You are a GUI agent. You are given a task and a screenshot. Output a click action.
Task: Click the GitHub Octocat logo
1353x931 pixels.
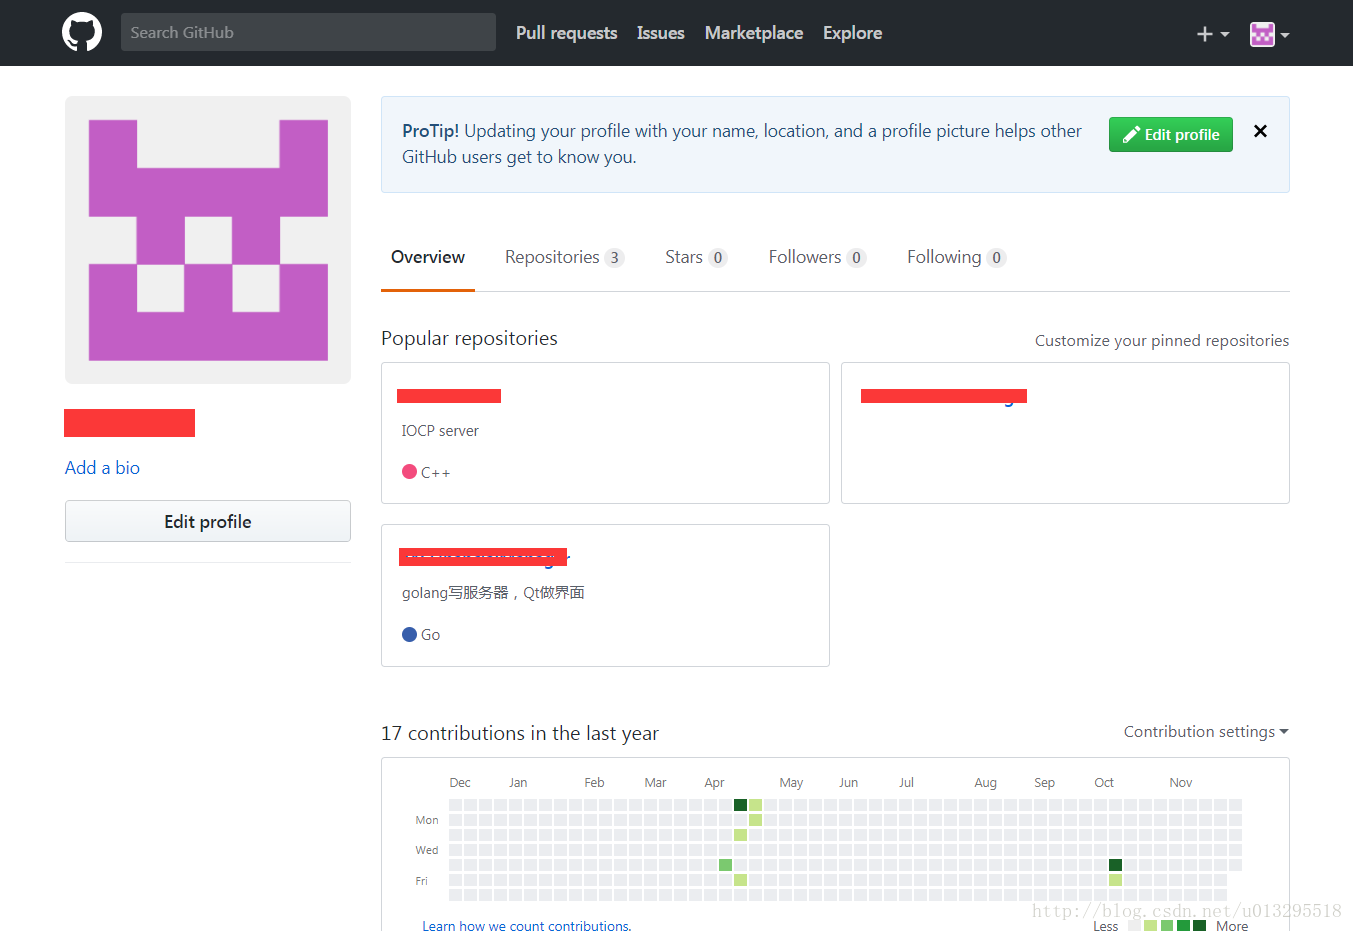pyautogui.click(x=82, y=32)
